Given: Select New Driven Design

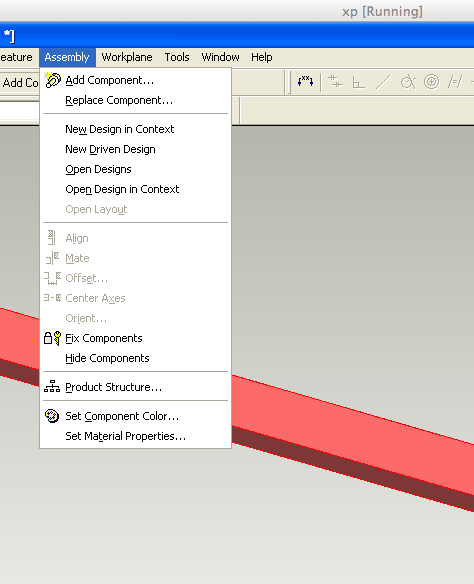Looking at the screenshot, I should coord(136,149).
